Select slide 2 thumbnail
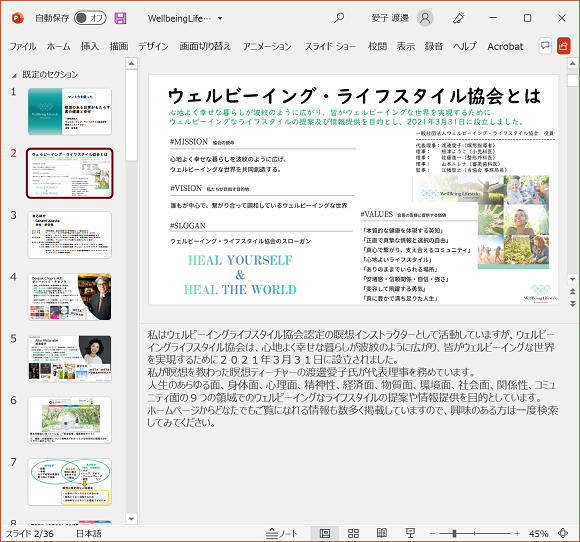The image size is (580, 542). (x=70, y=173)
